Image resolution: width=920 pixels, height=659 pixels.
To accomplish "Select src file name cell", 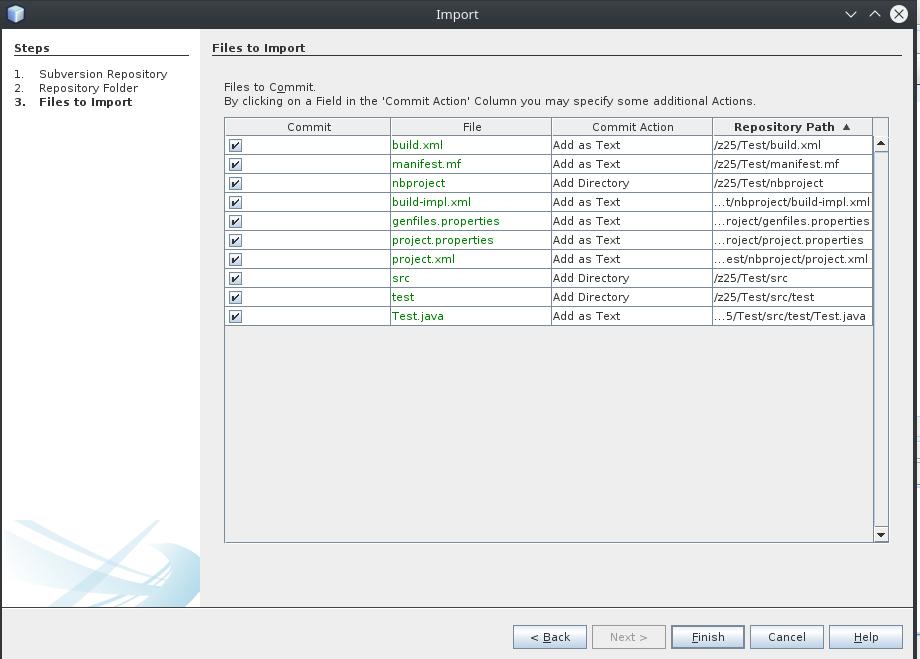I will (471, 278).
